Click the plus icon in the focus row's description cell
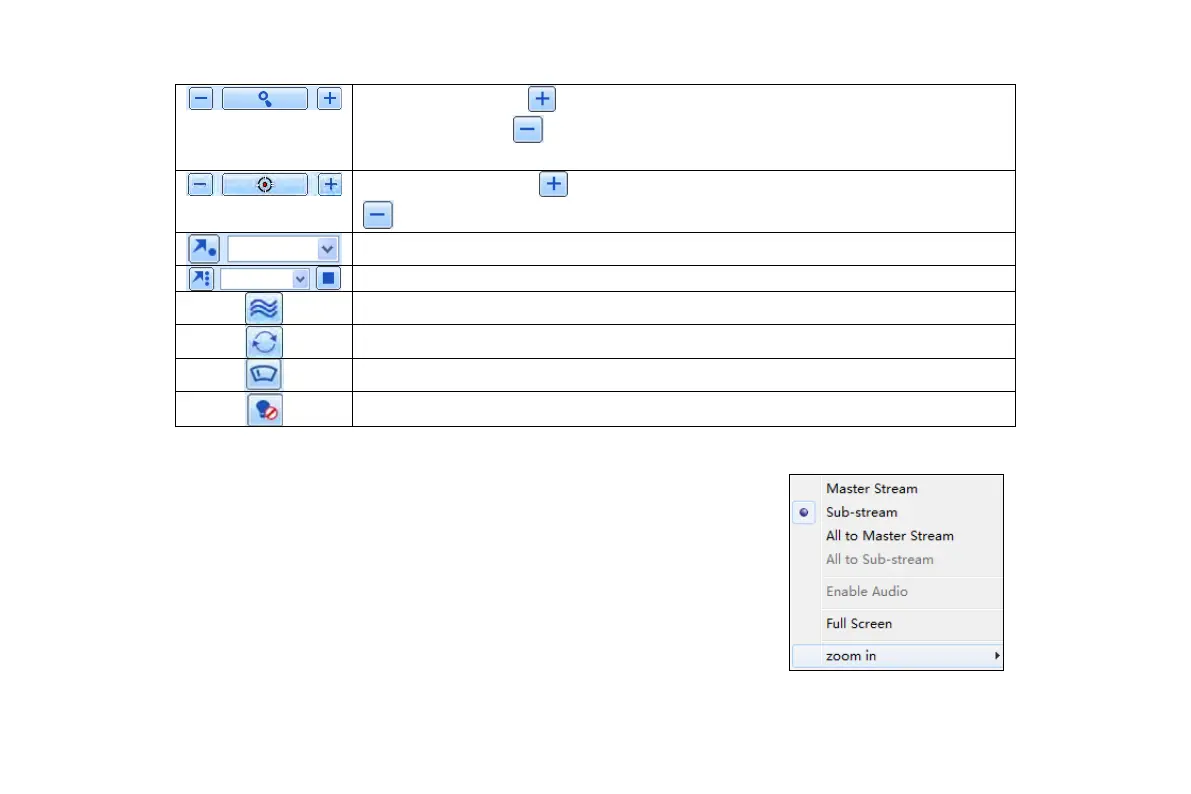Screen dimensions: 1191x794 553,184
